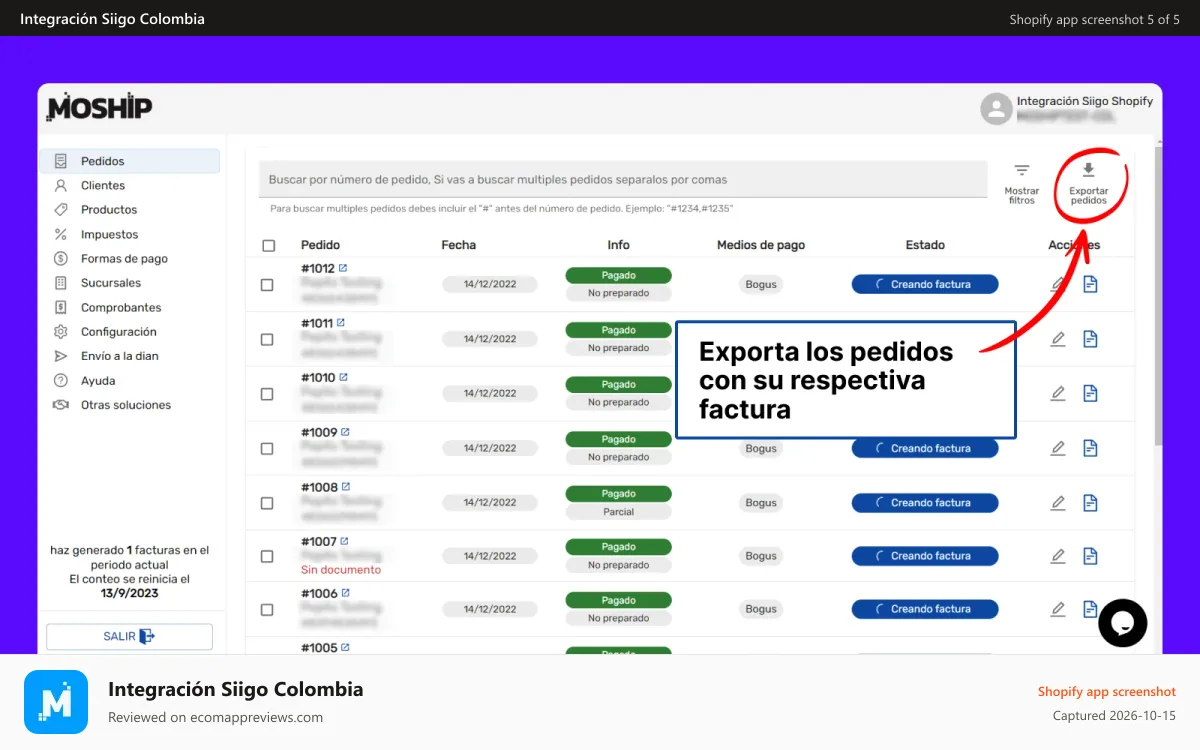Screen dimensions: 1200x750
Task: Click the SALIR logout button
Action: pyautogui.click(x=130, y=636)
